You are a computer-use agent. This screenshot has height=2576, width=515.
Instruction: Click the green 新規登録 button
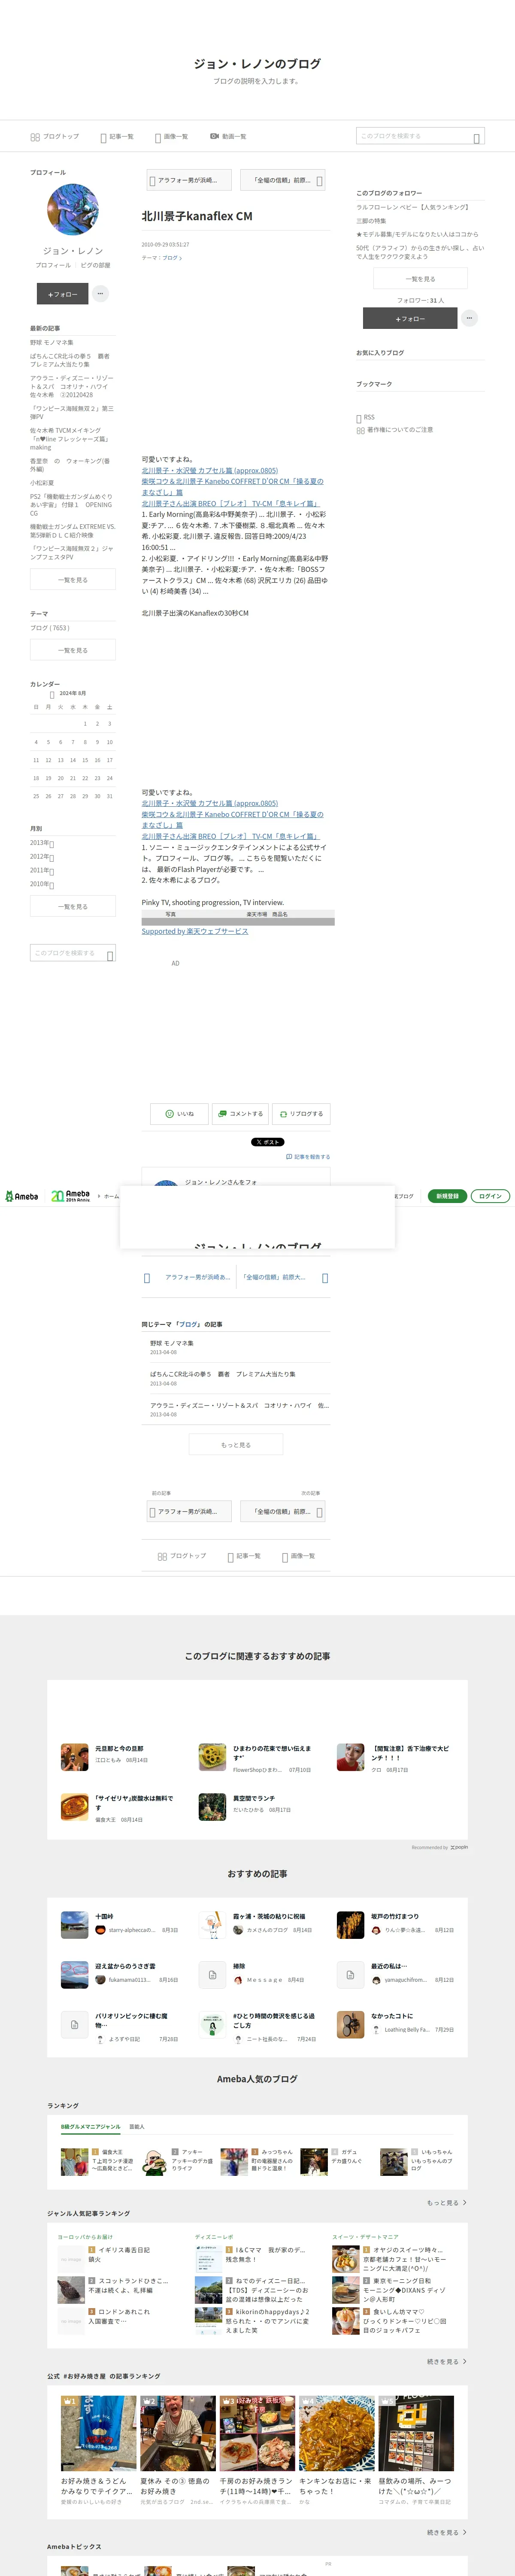coord(447,1196)
